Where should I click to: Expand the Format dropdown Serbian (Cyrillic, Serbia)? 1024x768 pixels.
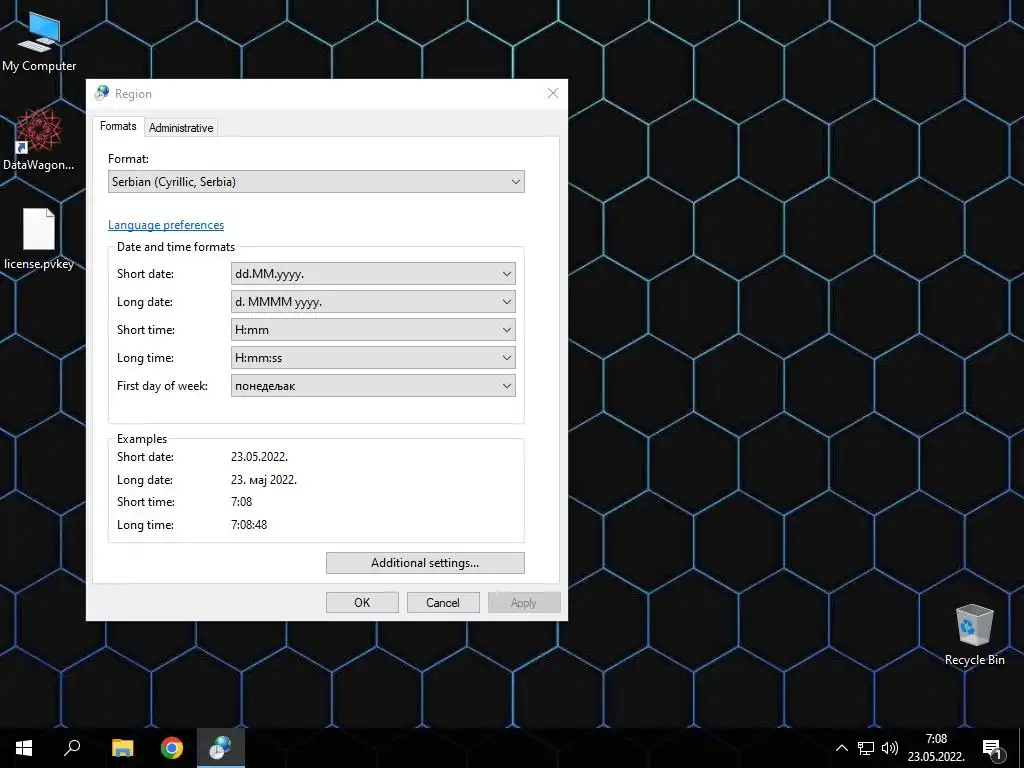pyautogui.click(x=316, y=182)
